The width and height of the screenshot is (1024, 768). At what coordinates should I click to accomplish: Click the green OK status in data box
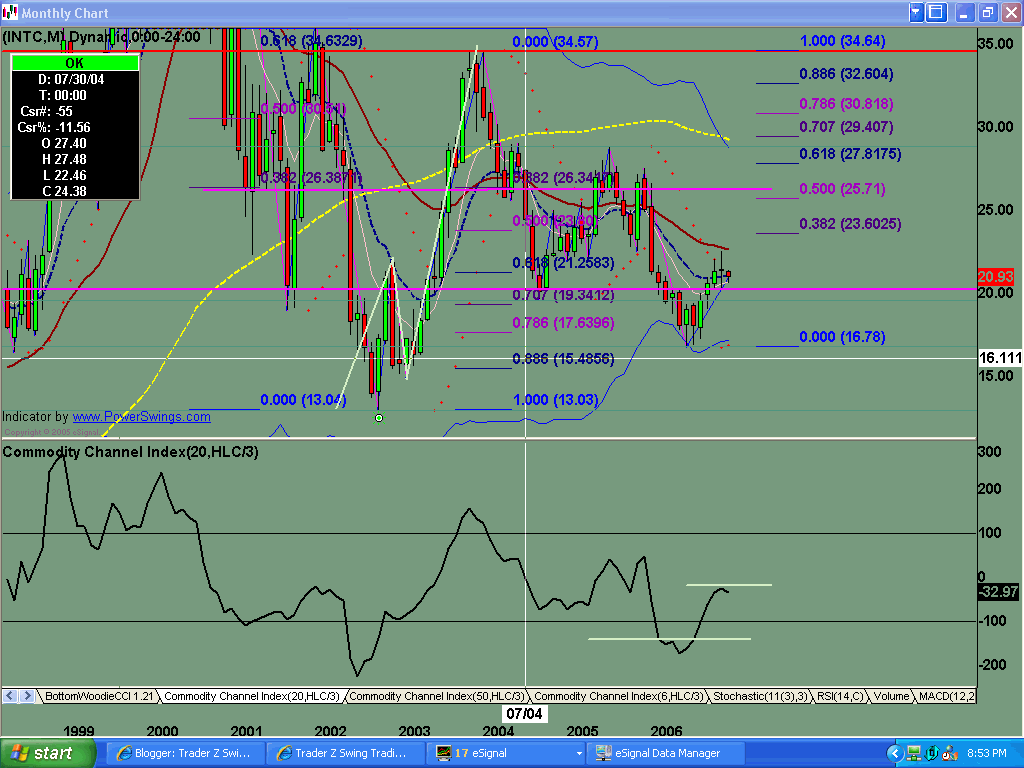[74, 63]
